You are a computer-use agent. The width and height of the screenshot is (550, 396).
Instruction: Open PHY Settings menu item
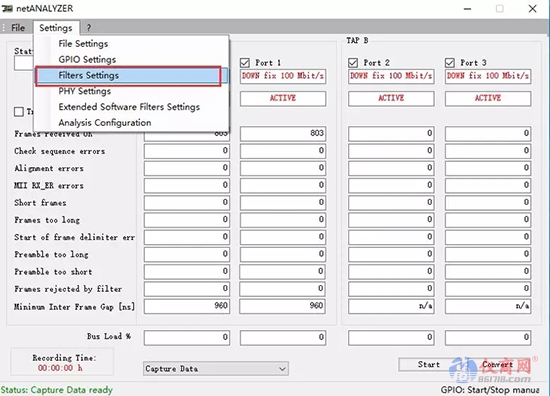pyautogui.click(x=85, y=91)
